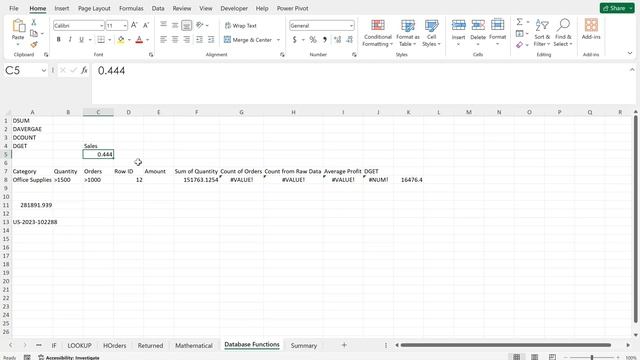Open the Summary sheet tab
Image resolution: width=640 pixels, height=360 pixels.
[x=304, y=345]
